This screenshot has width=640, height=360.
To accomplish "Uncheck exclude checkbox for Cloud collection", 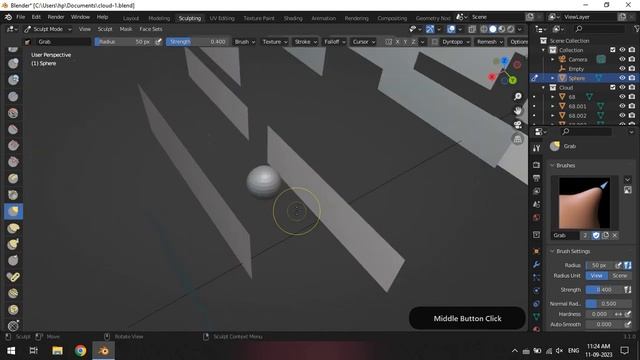I will click(x=613, y=87).
